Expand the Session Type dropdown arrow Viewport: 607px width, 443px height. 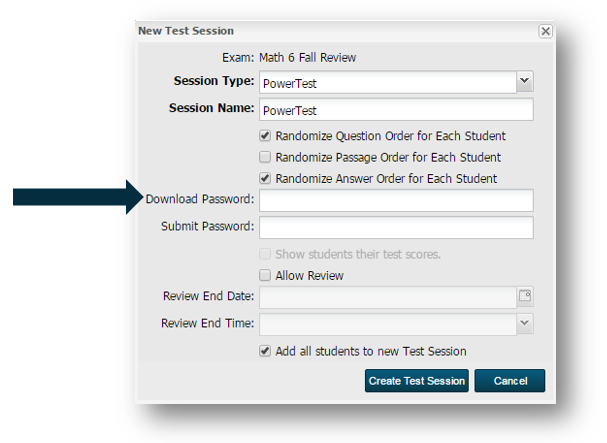[x=525, y=81]
